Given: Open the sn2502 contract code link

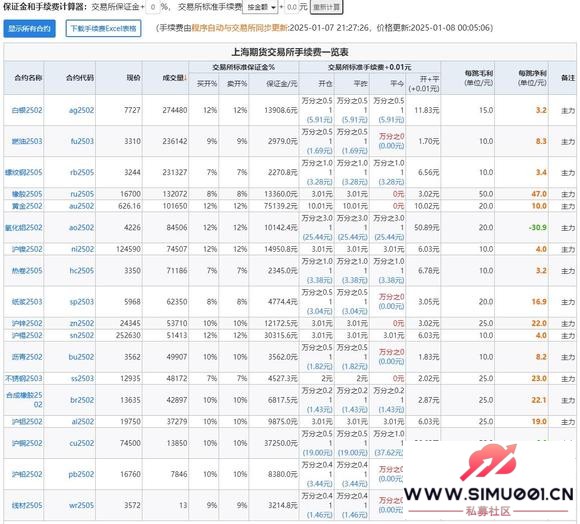Looking at the screenshot, I should (x=82, y=335).
